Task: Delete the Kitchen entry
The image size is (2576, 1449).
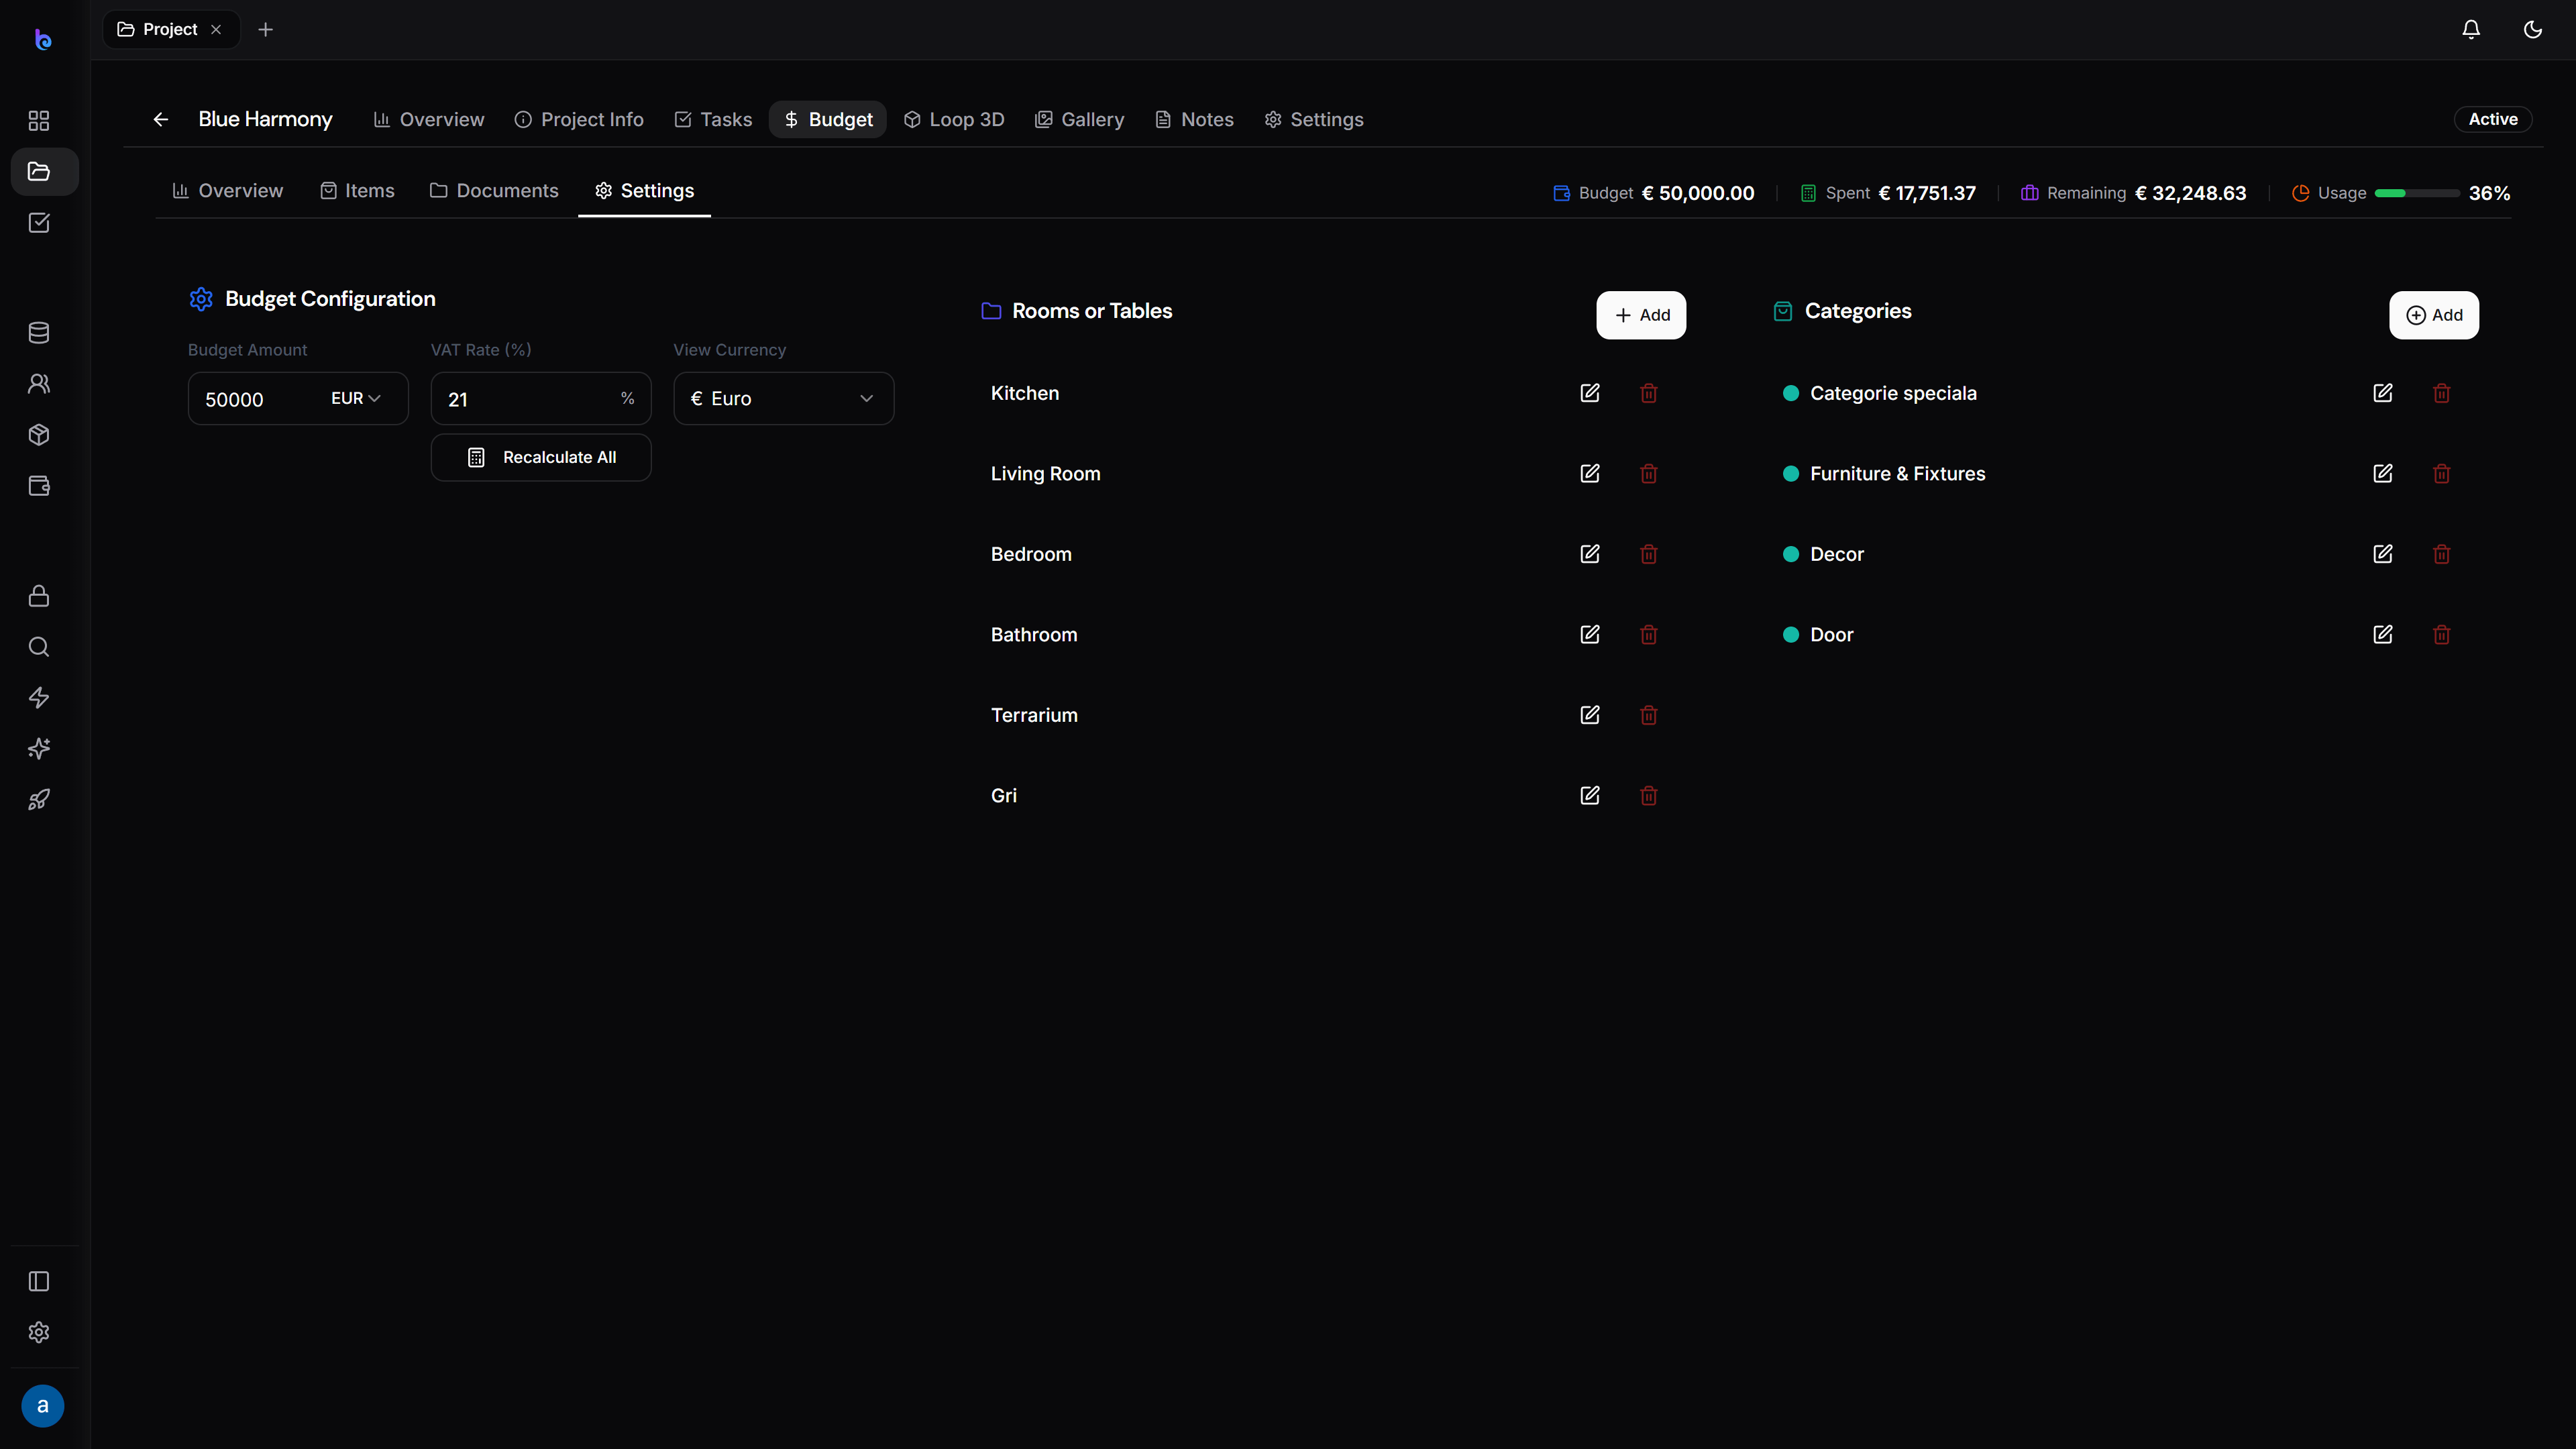Action: (1649, 393)
